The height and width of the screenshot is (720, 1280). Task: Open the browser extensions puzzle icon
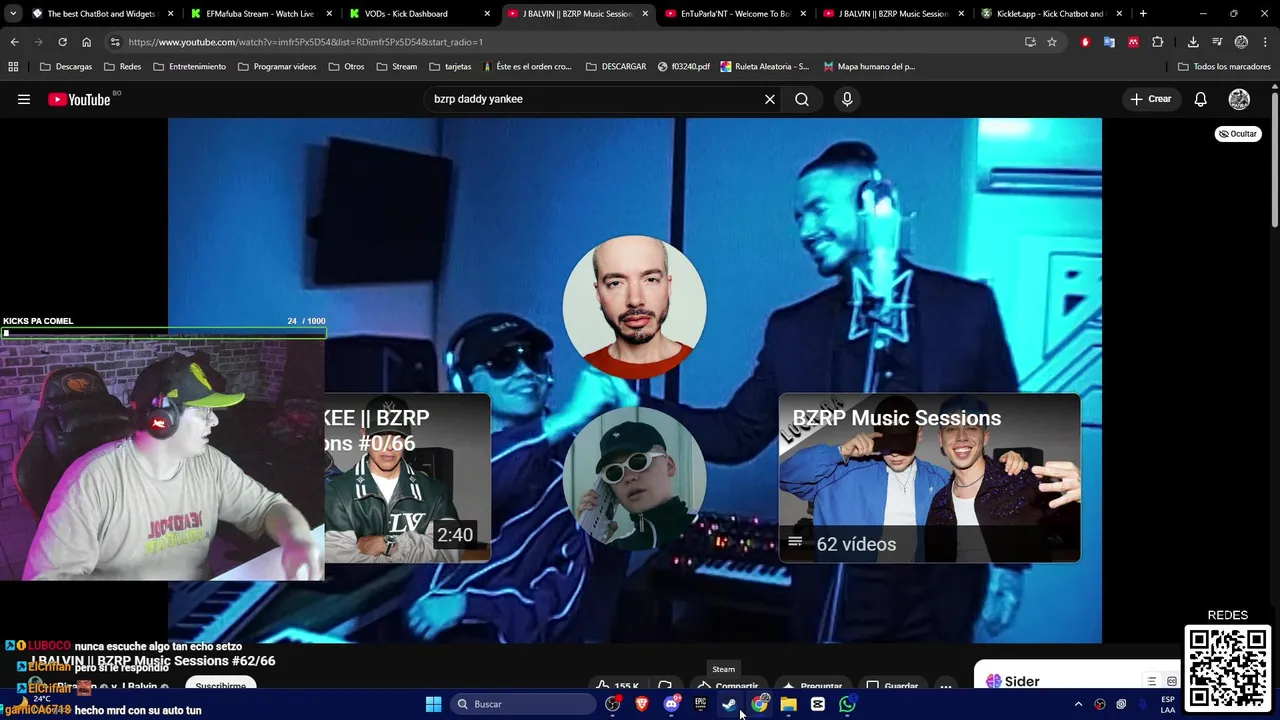point(1157,42)
